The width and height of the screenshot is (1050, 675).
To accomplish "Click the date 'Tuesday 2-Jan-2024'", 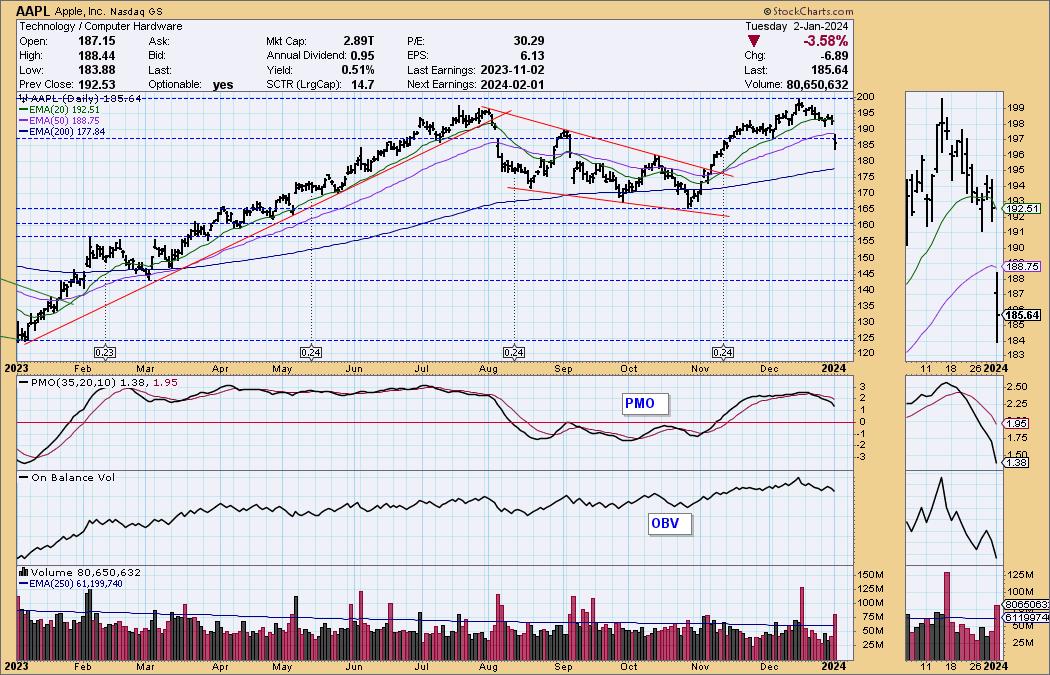I will coord(797,26).
